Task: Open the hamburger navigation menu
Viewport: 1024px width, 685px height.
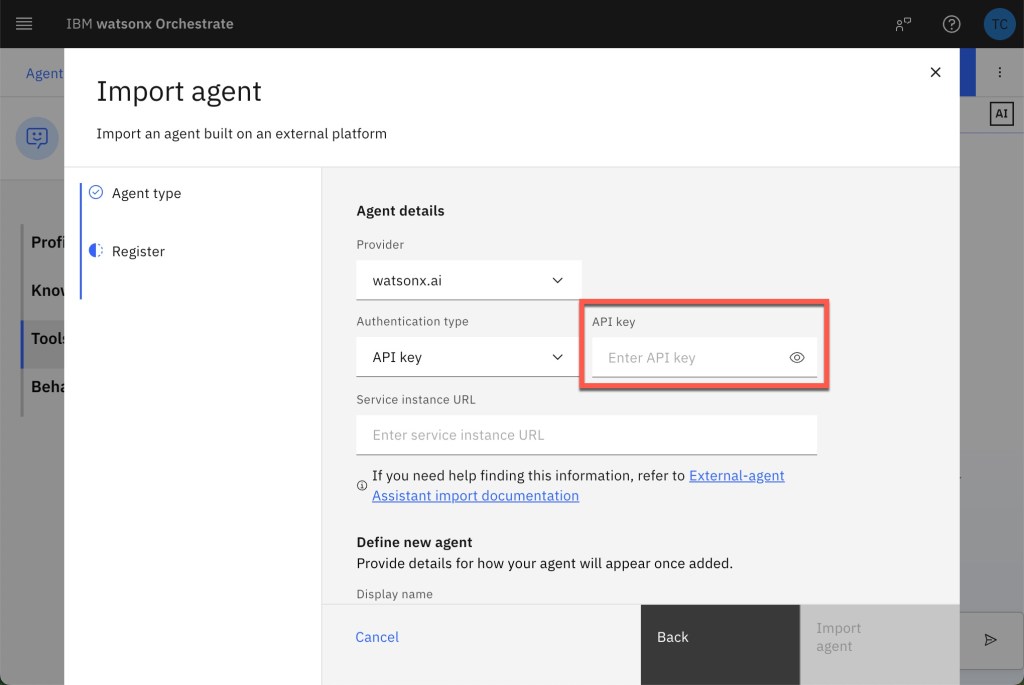Action: (x=24, y=24)
